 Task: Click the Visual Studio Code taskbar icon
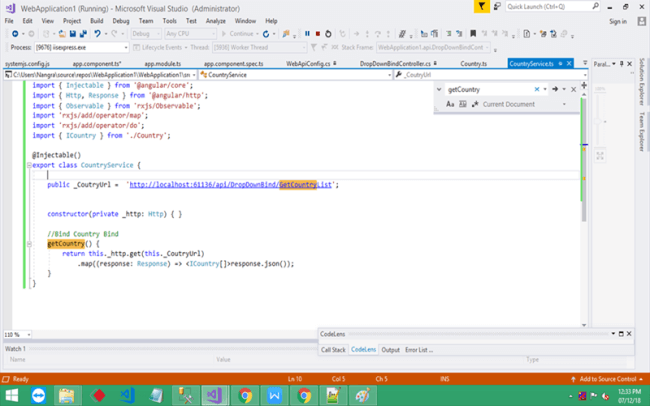coord(127,395)
